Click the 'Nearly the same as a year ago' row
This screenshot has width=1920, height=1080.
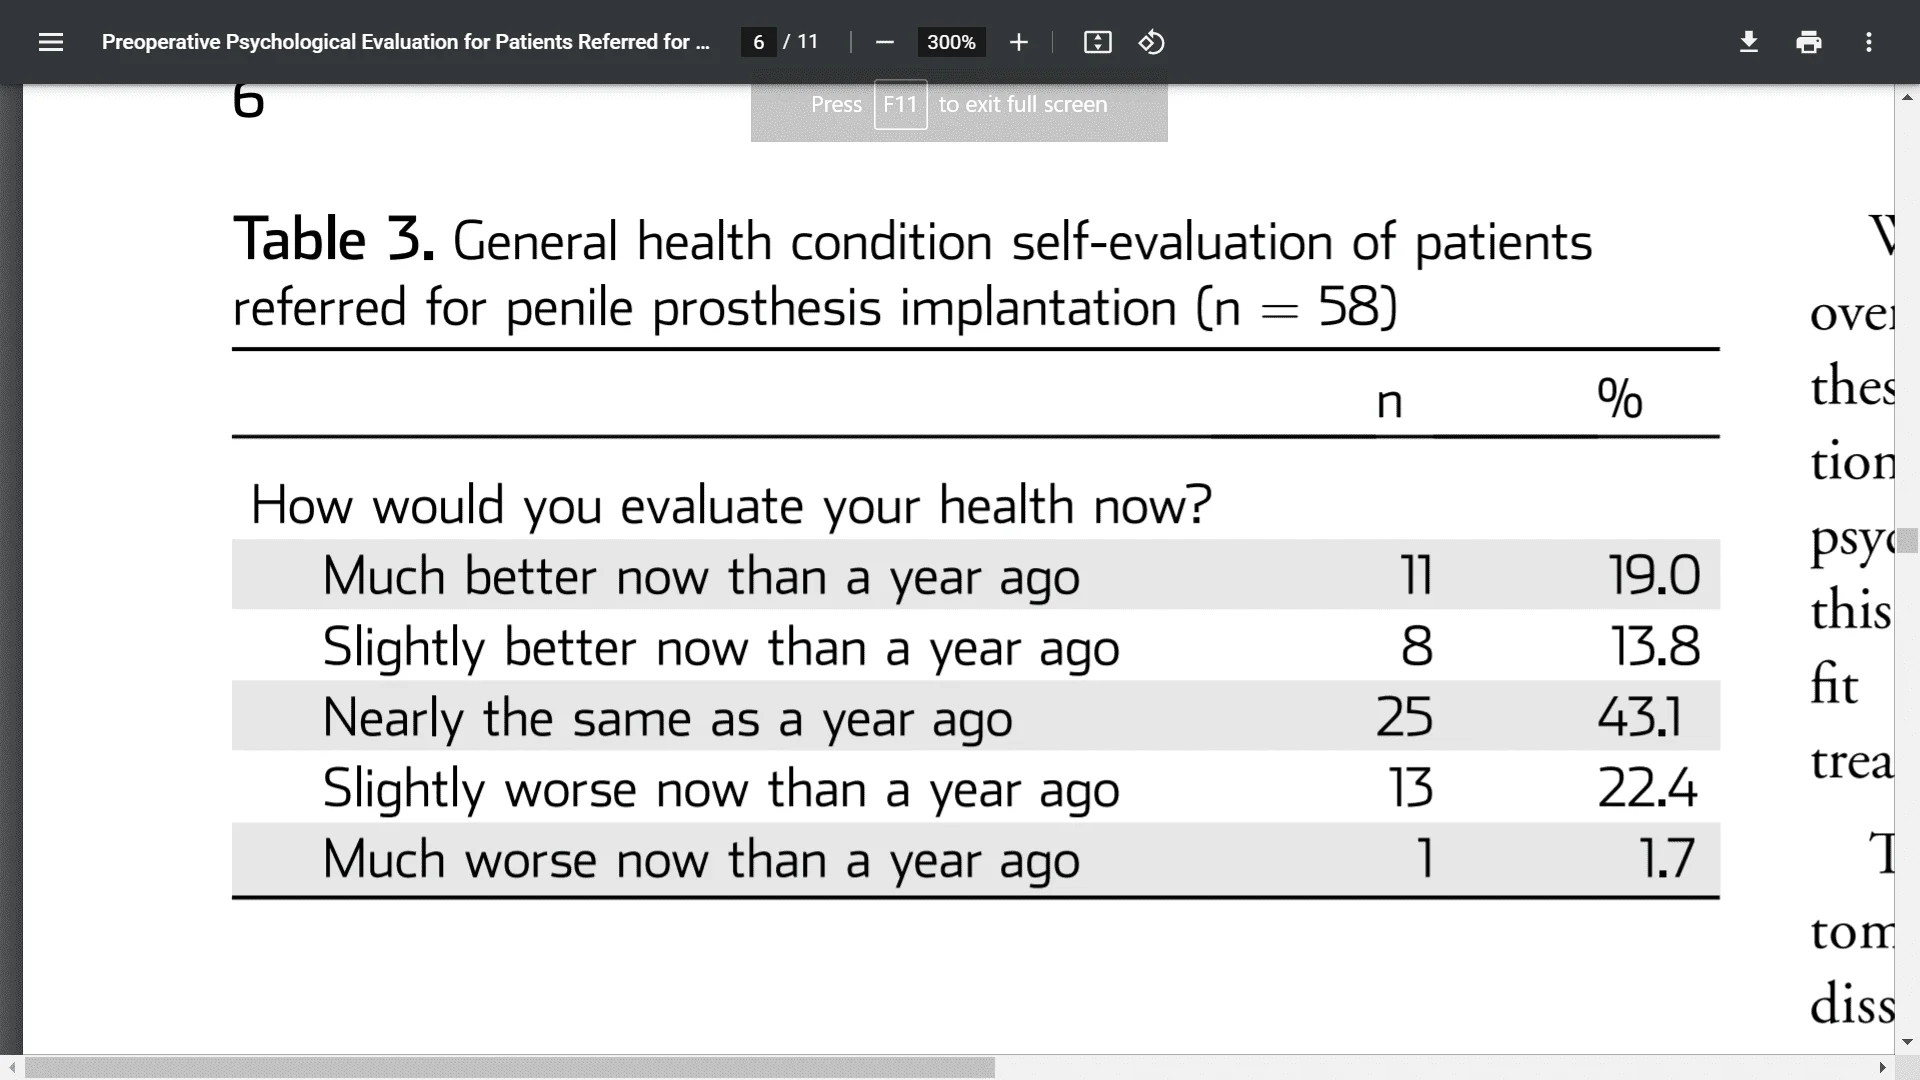pos(976,716)
